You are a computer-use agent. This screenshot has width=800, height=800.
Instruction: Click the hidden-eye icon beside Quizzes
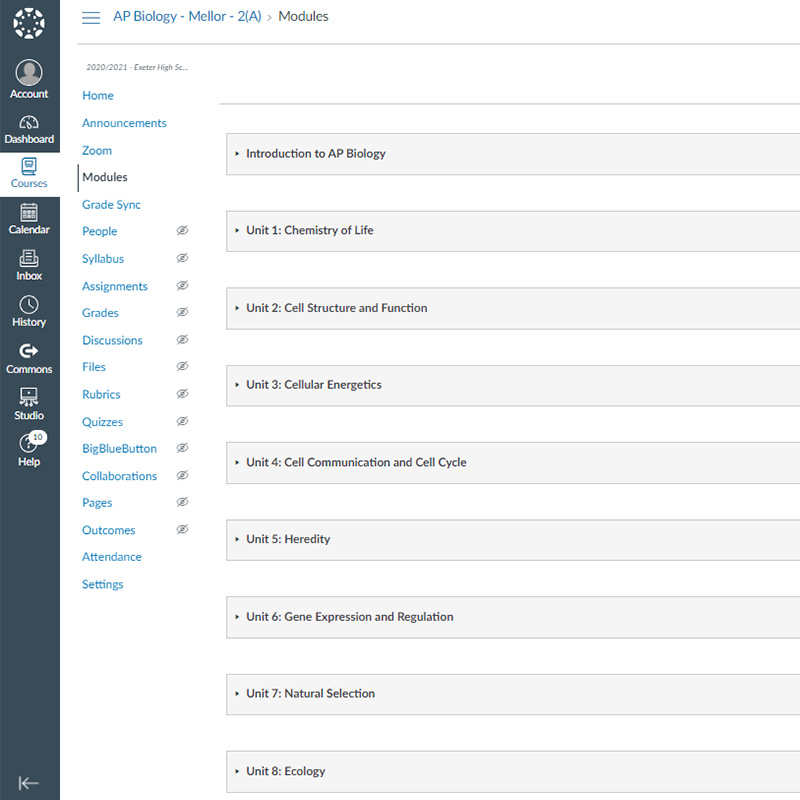182,422
